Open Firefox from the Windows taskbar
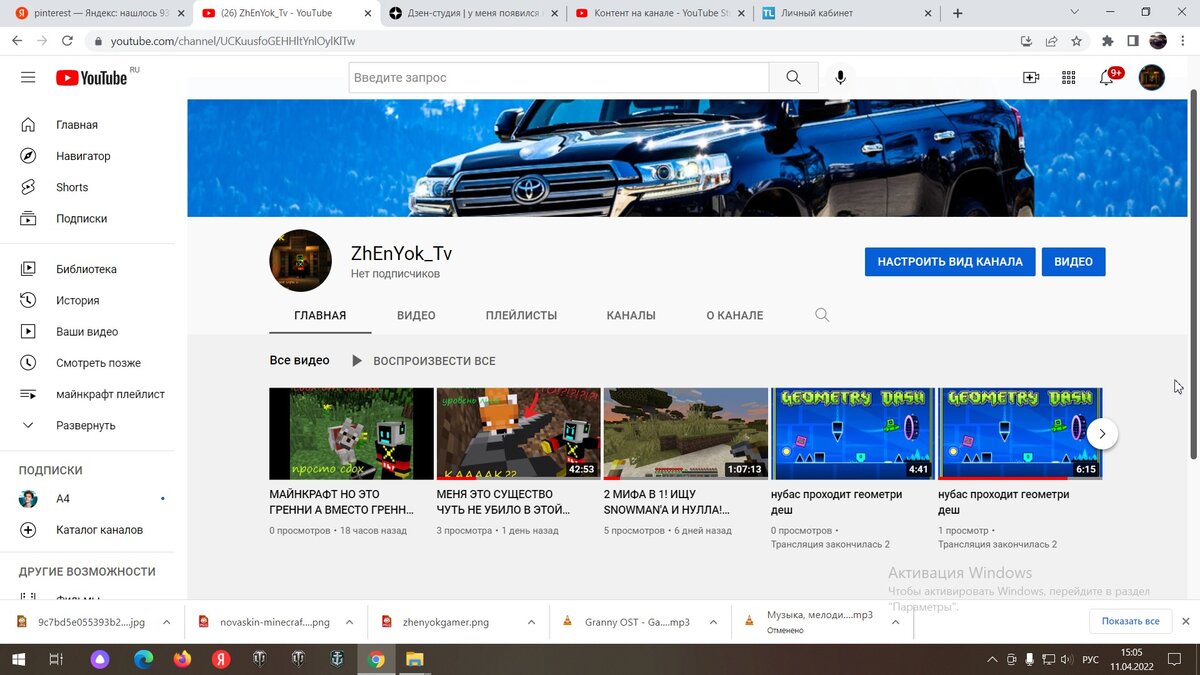 tap(181, 659)
